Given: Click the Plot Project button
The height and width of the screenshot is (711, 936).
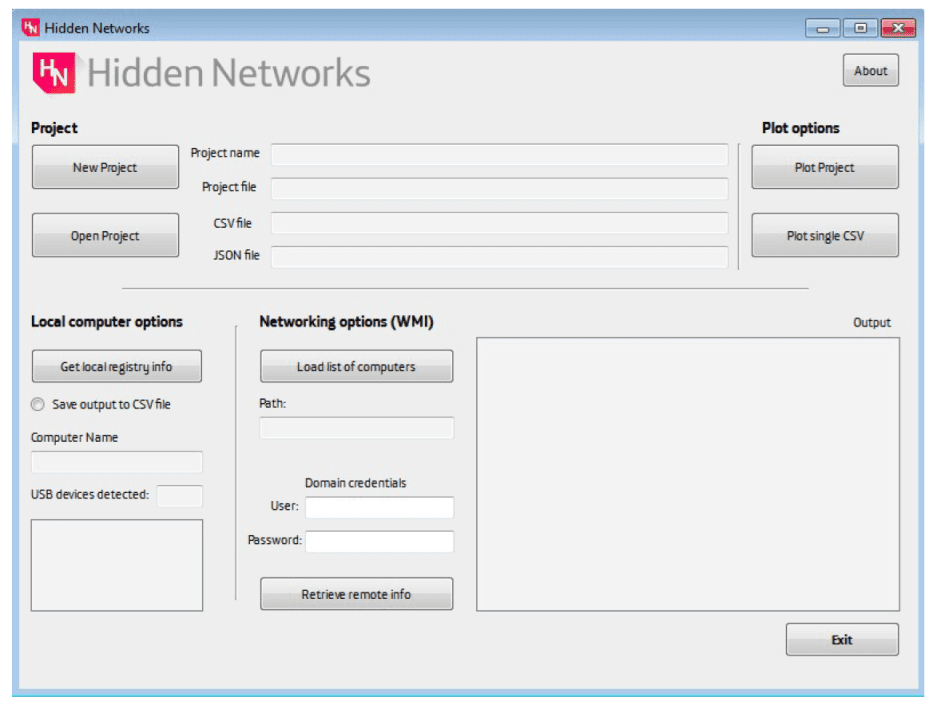Looking at the screenshot, I should point(824,167).
